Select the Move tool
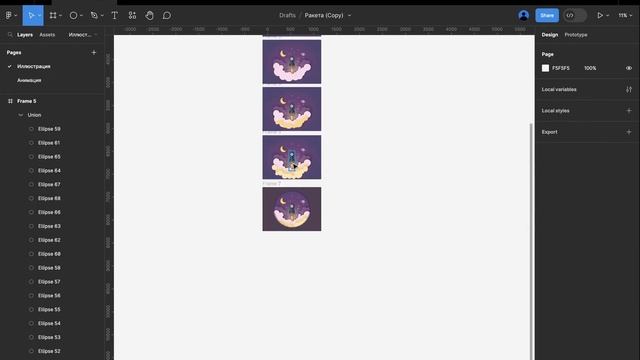Viewport: 640px width, 360px height. [x=31, y=16]
